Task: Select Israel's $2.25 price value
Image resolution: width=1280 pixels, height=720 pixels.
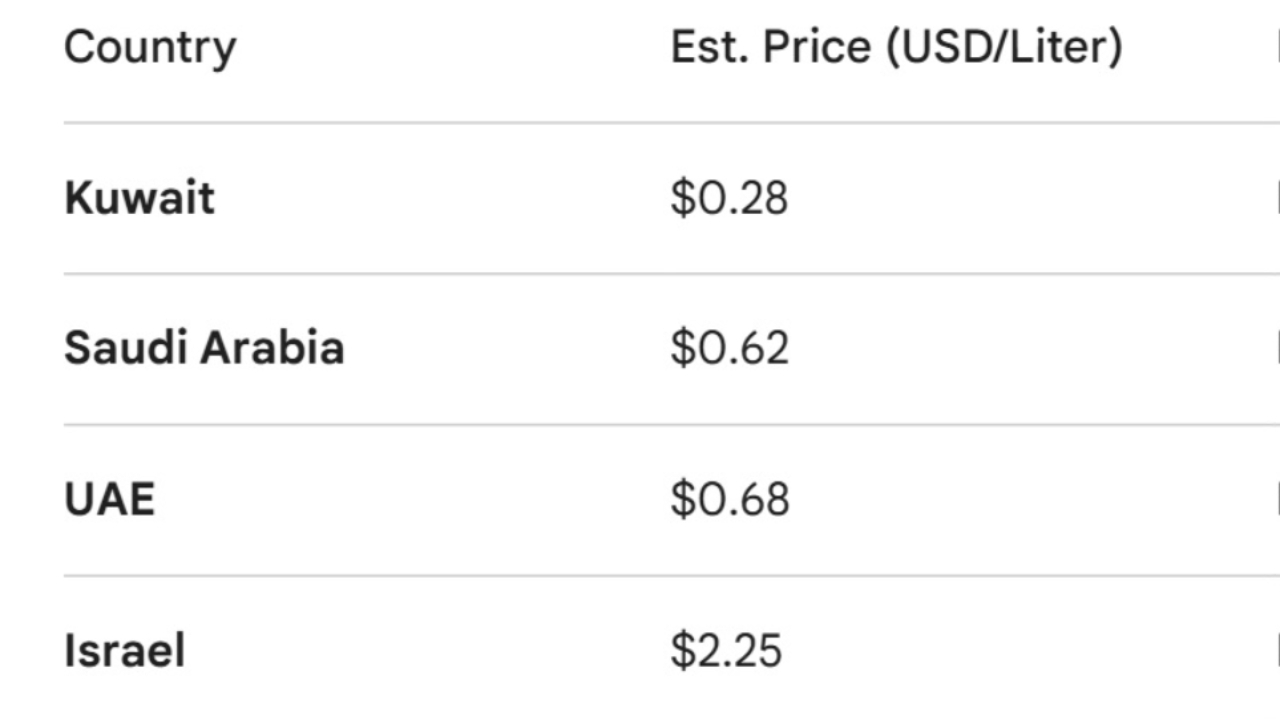Action: coord(726,651)
